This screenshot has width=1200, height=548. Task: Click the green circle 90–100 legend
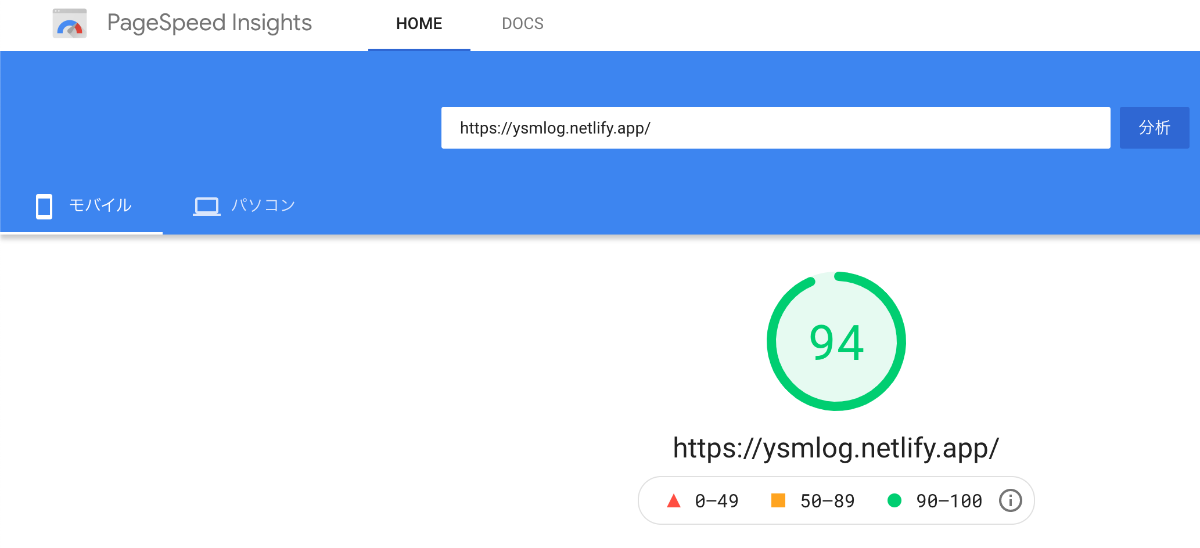[x=935, y=501]
